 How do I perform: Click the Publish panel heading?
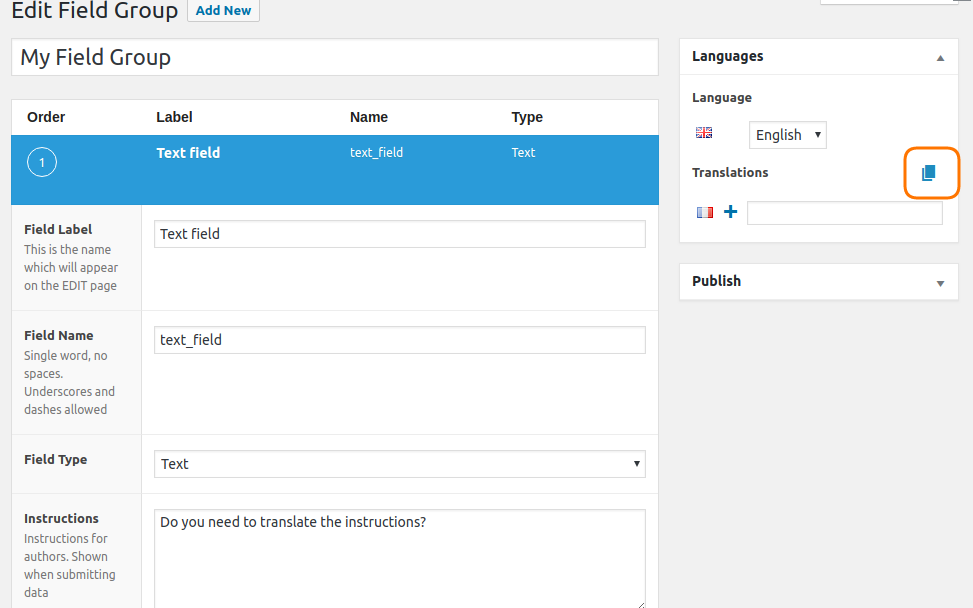717,281
